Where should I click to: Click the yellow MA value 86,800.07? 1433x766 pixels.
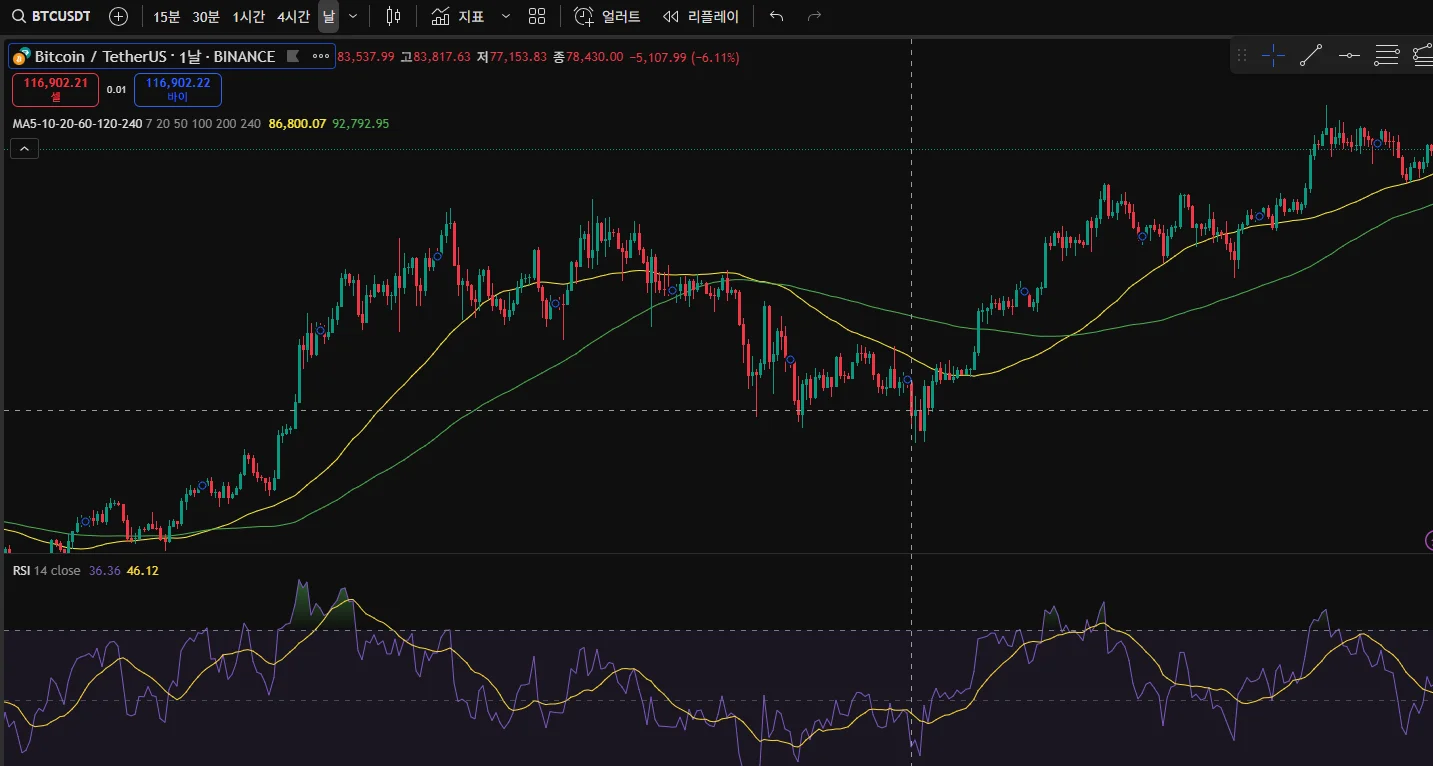297,124
